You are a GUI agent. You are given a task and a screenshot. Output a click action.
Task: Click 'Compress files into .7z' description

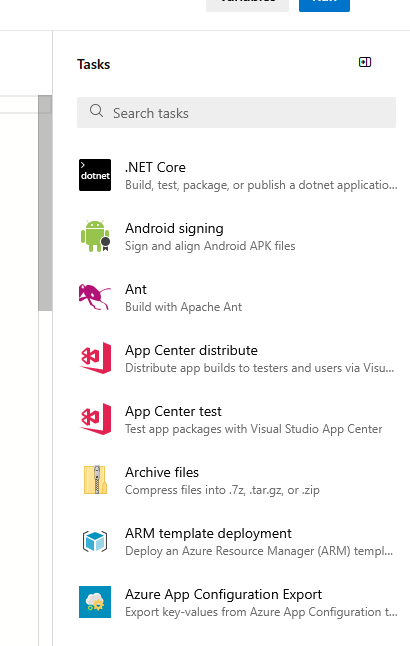click(x=222, y=490)
